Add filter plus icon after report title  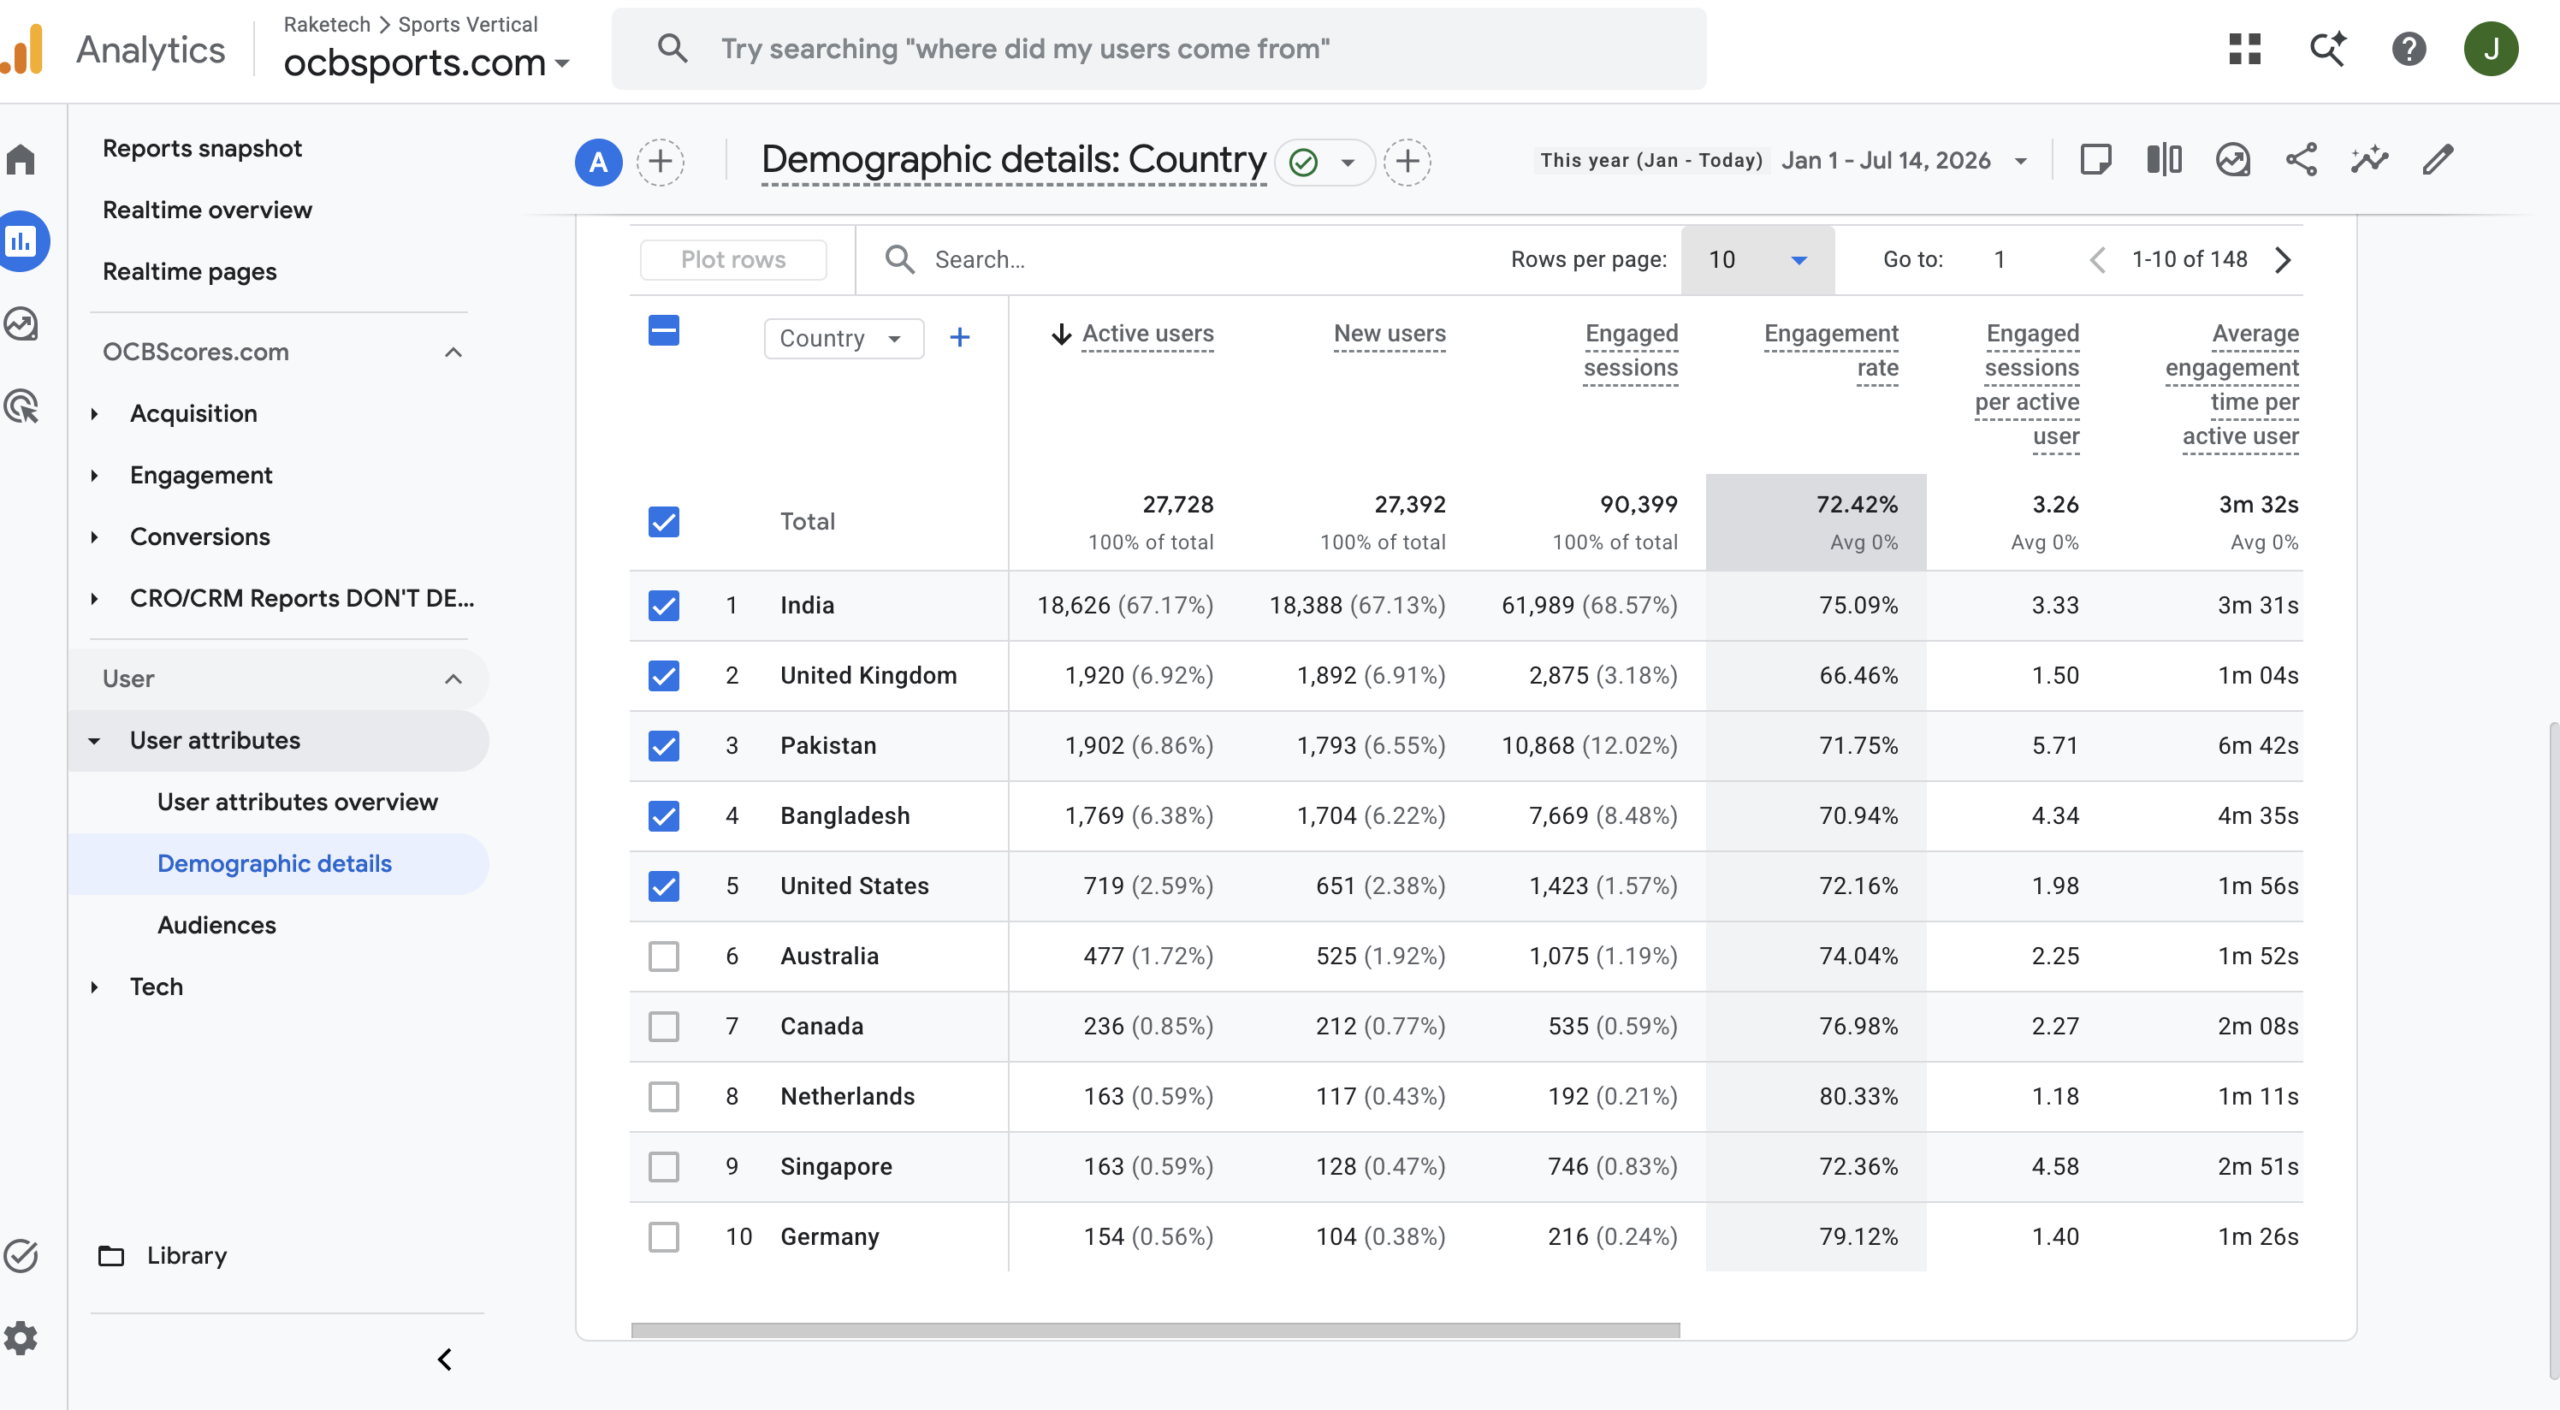pyautogui.click(x=1407, y=162)
